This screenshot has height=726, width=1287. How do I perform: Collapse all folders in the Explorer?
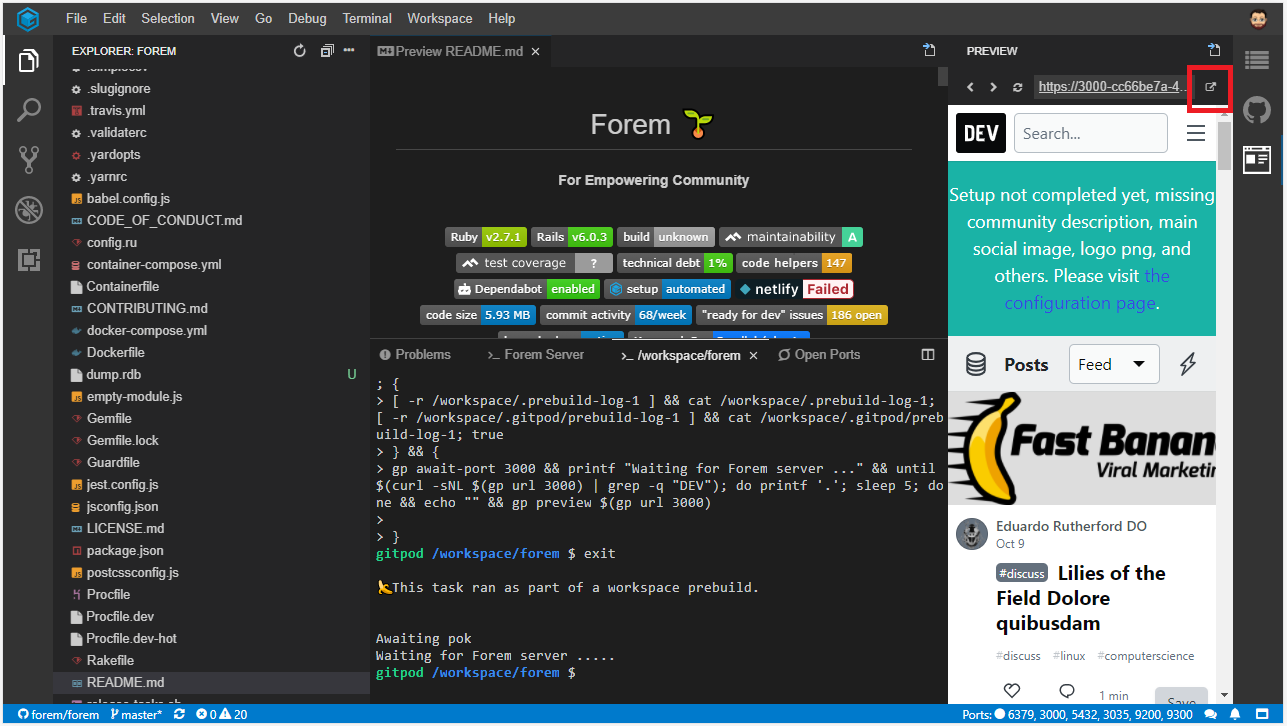click(327, 50)
